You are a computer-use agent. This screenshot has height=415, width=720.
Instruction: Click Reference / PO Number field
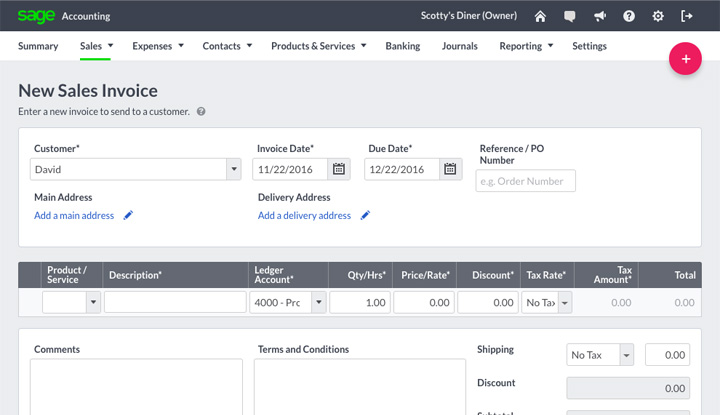pos(525,181)
